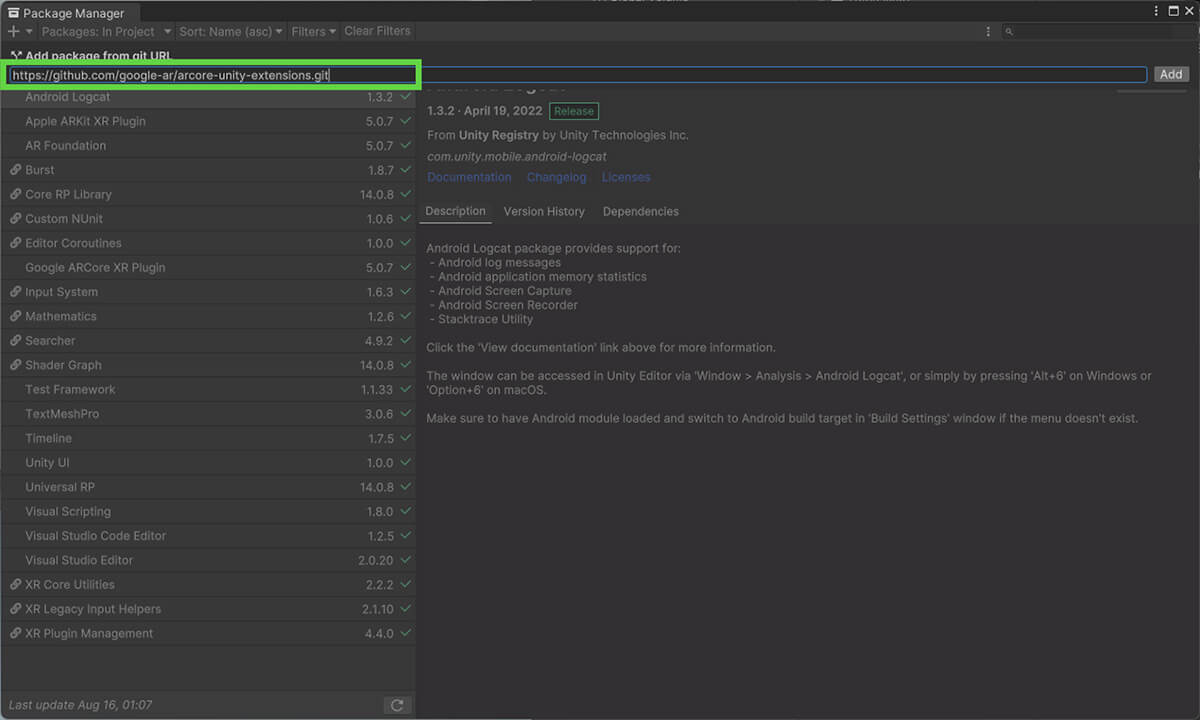This screenshot has height=720, width=1200.
Task: Open the Documentation link
Action: [x=469, y=177]
